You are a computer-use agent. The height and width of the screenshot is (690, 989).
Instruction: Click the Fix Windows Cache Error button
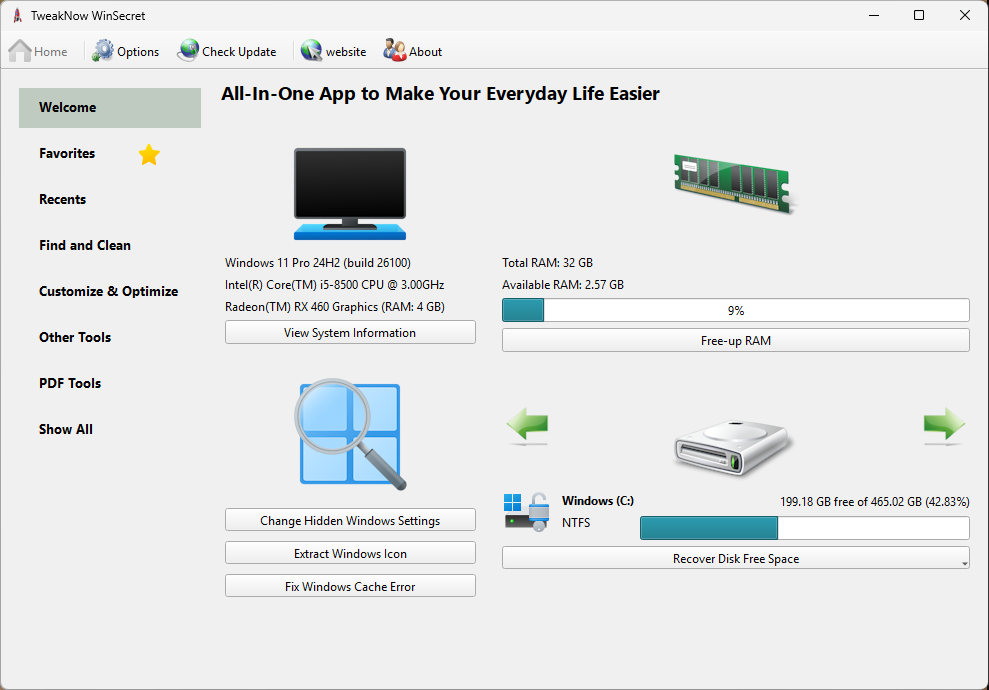[x=349, y=585]
